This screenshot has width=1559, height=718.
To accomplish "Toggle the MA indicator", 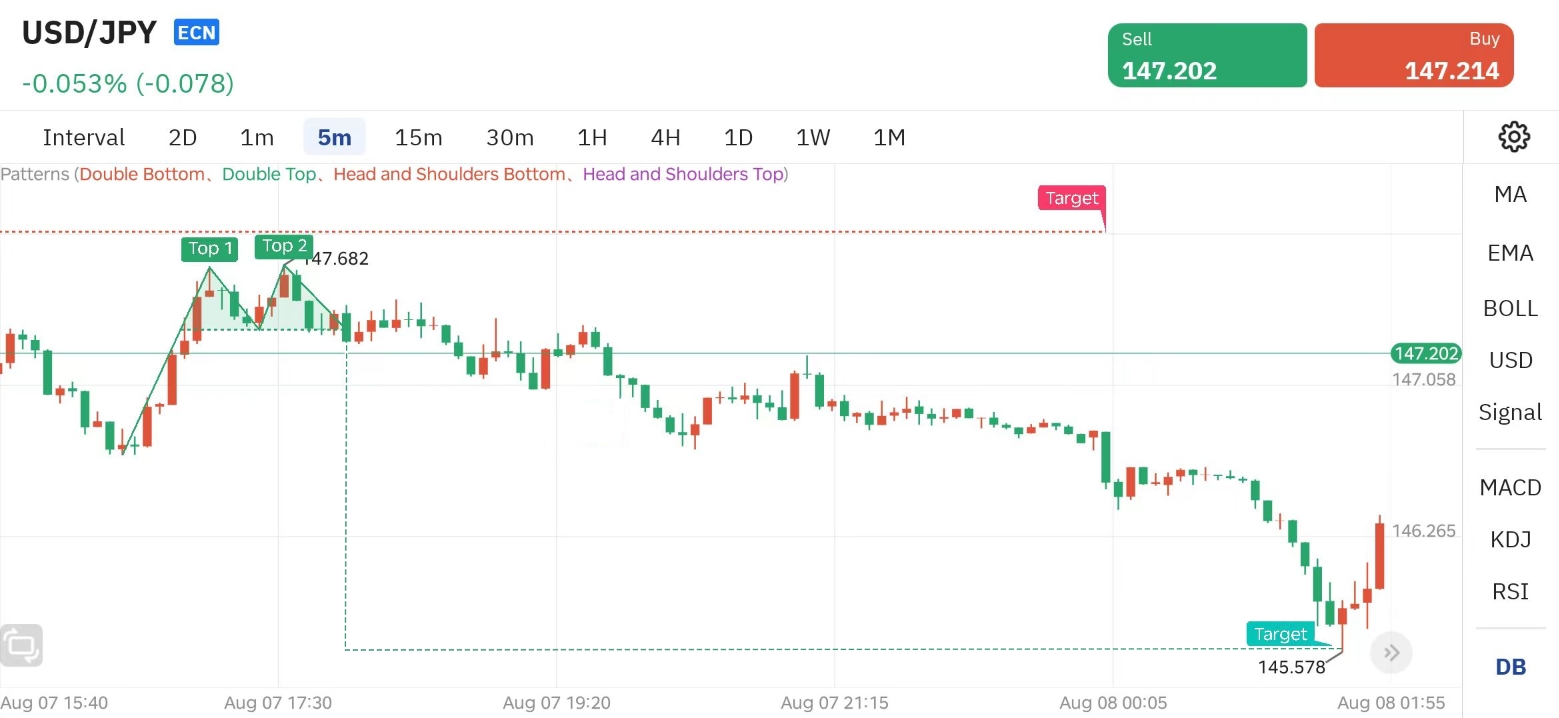I will coord(1510,195).
